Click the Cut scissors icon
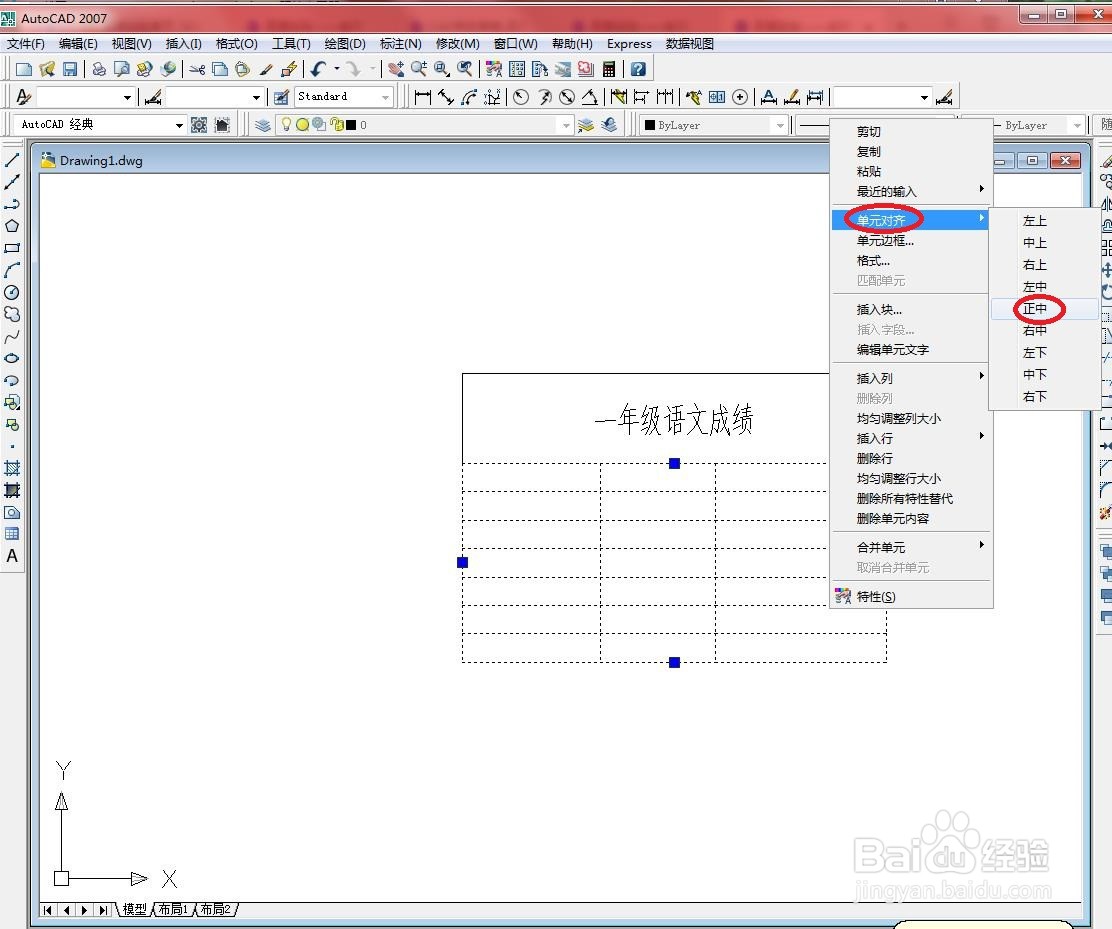This screenshot has width=1112, height=929. [197, 69]
